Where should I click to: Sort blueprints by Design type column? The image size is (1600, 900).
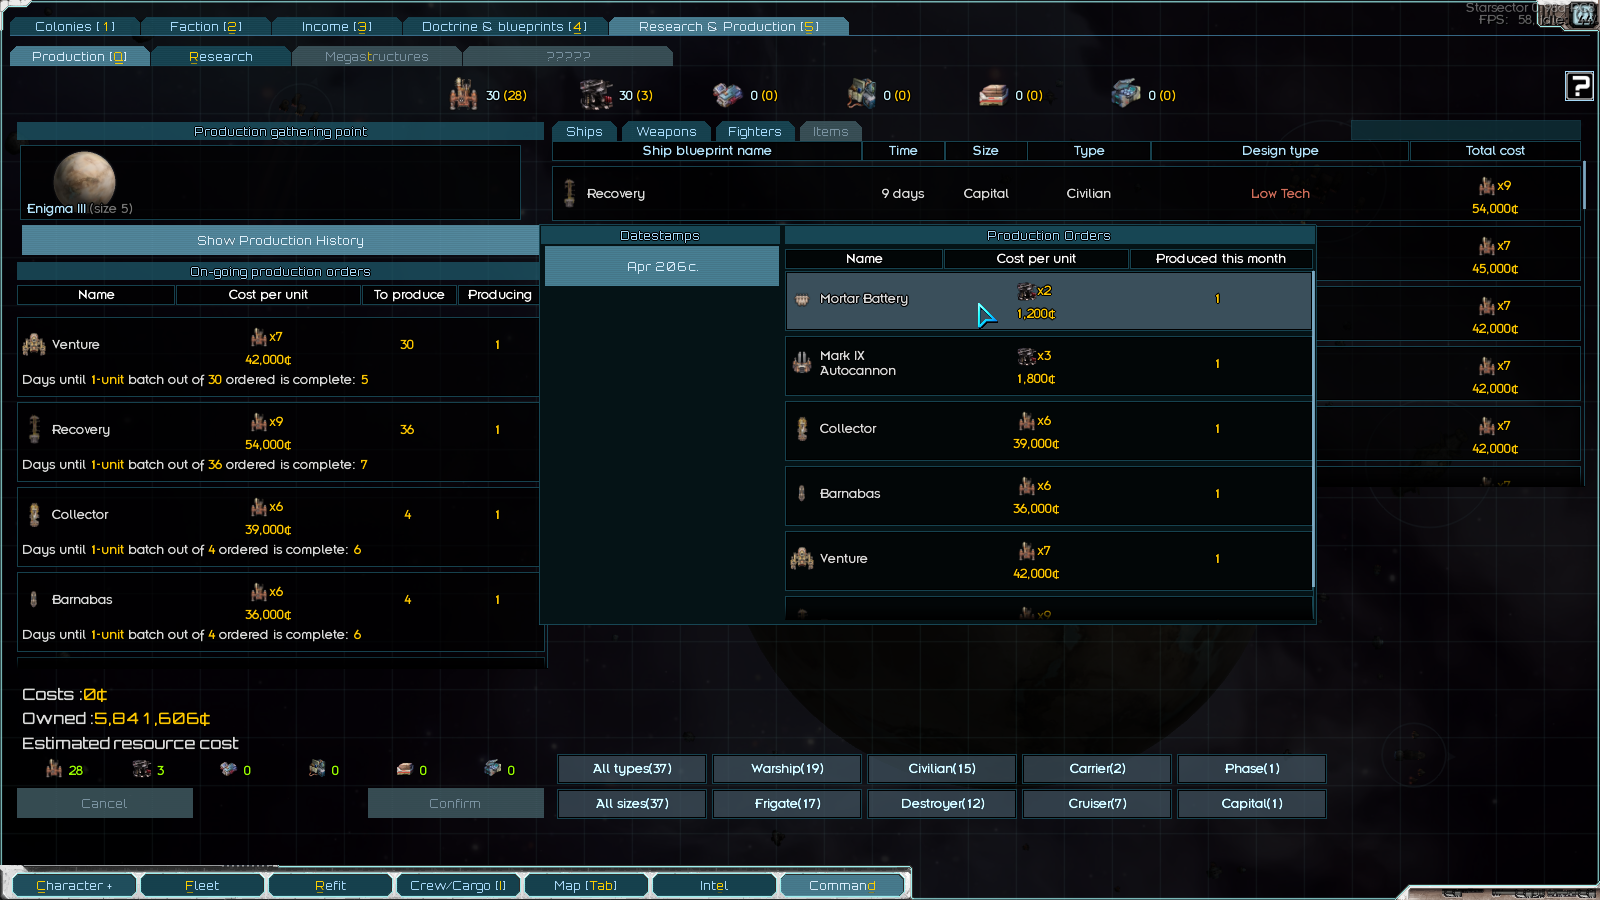(x=1280, y=151)
